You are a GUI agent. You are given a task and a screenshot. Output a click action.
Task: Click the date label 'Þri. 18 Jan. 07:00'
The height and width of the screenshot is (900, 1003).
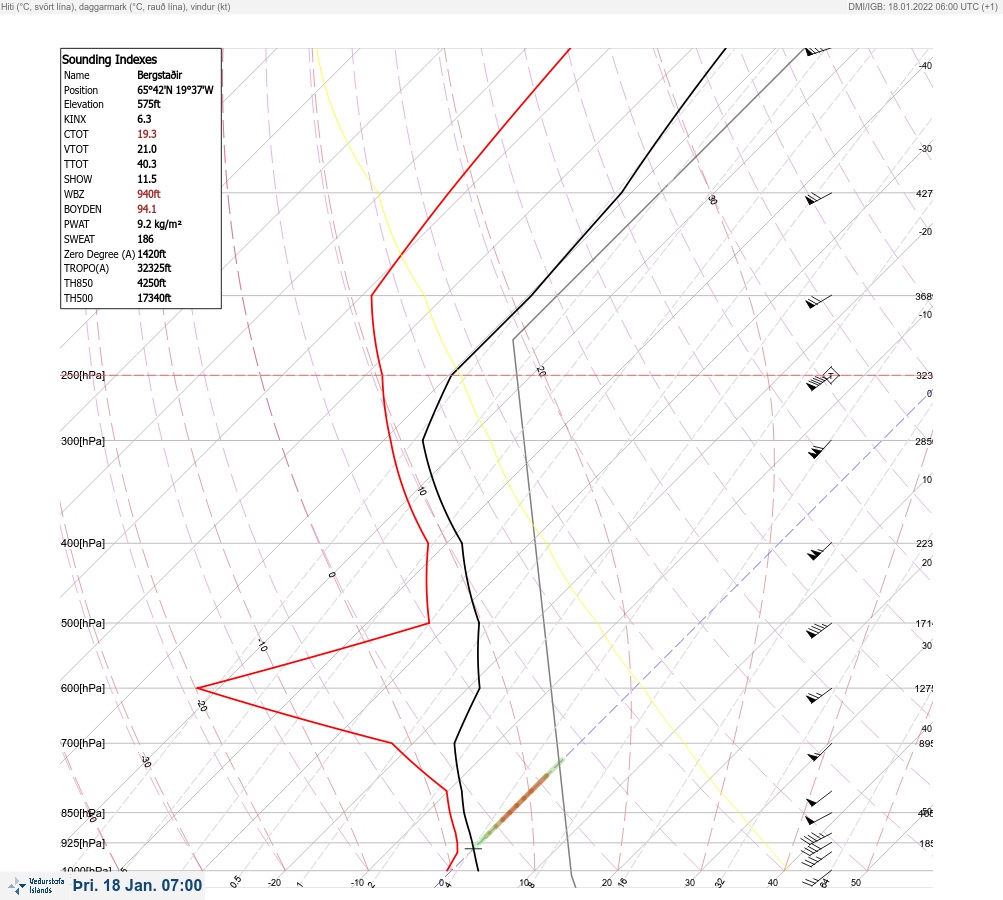[x=138, y=885]
